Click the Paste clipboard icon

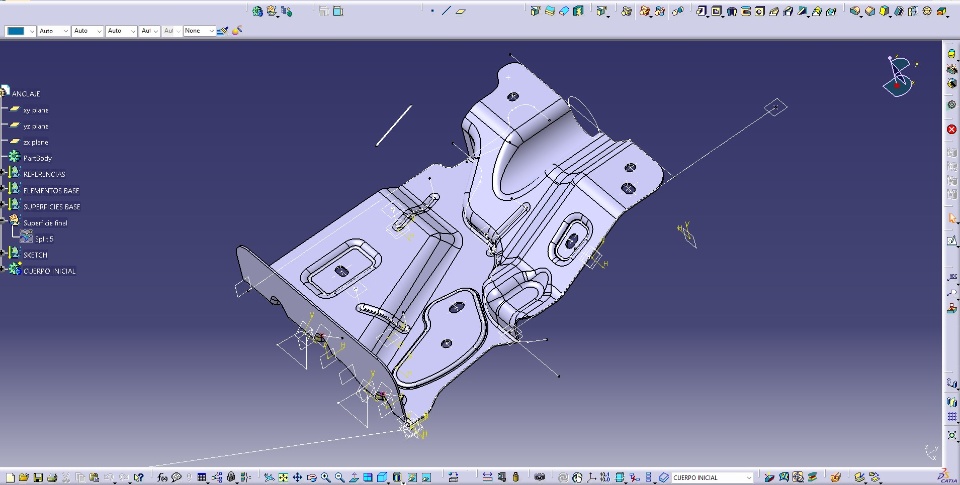coord(94,477)
